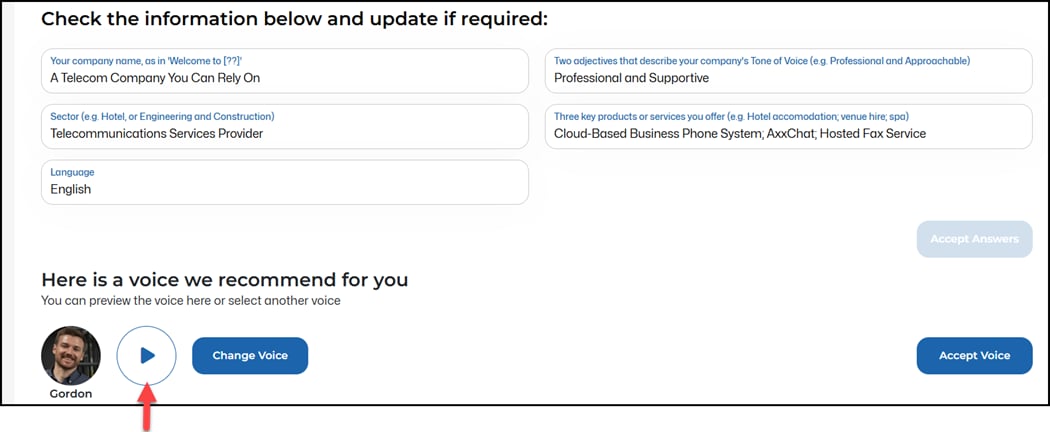Click the Accept Answers button

click(x=974, y=239)
